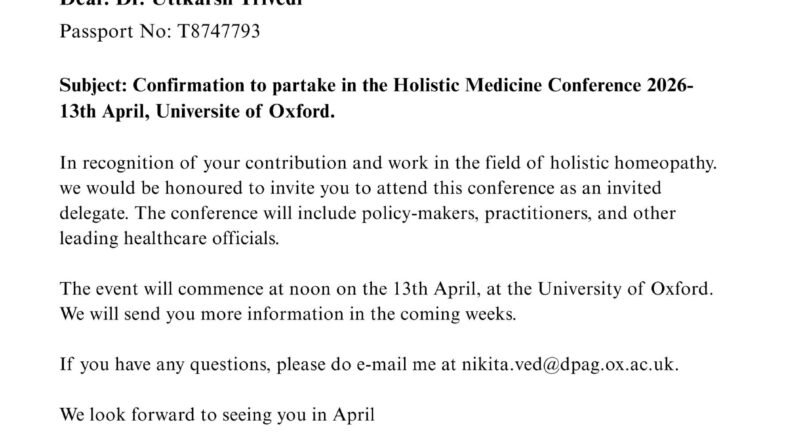Click "The event will commence" sentence start
This screenshot has height=445, width=800.
[146, 290]
